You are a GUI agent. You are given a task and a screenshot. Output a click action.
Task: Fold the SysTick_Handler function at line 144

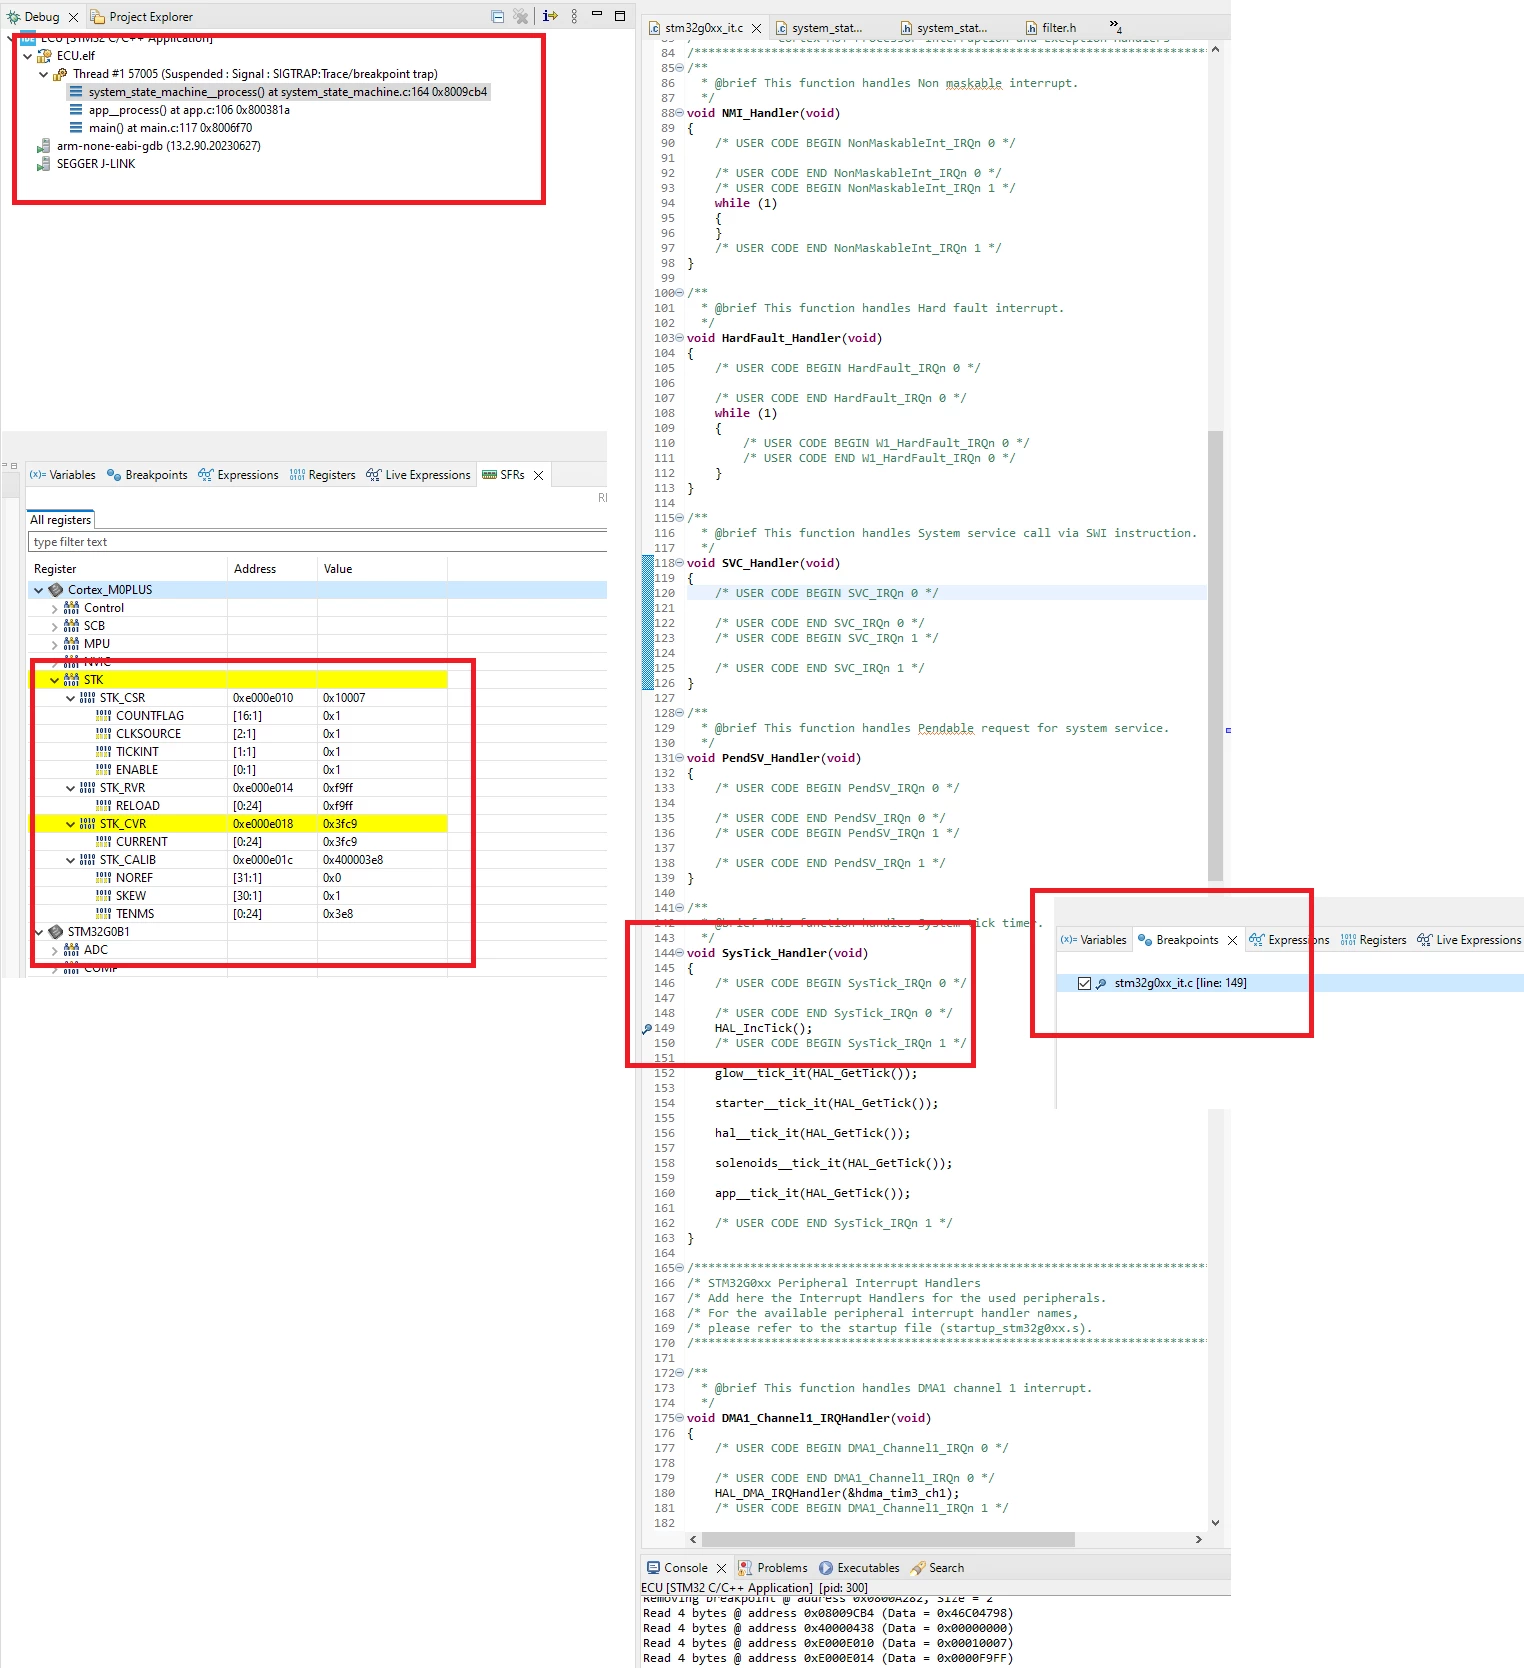680,953
